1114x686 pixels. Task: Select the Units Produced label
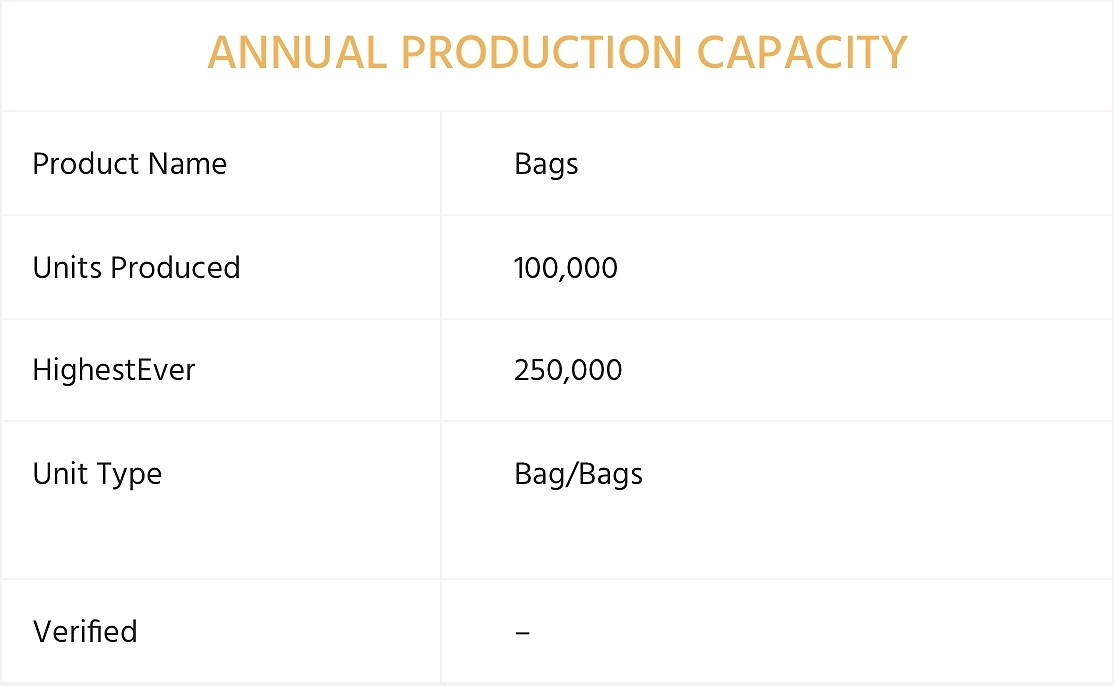(136, 268)
